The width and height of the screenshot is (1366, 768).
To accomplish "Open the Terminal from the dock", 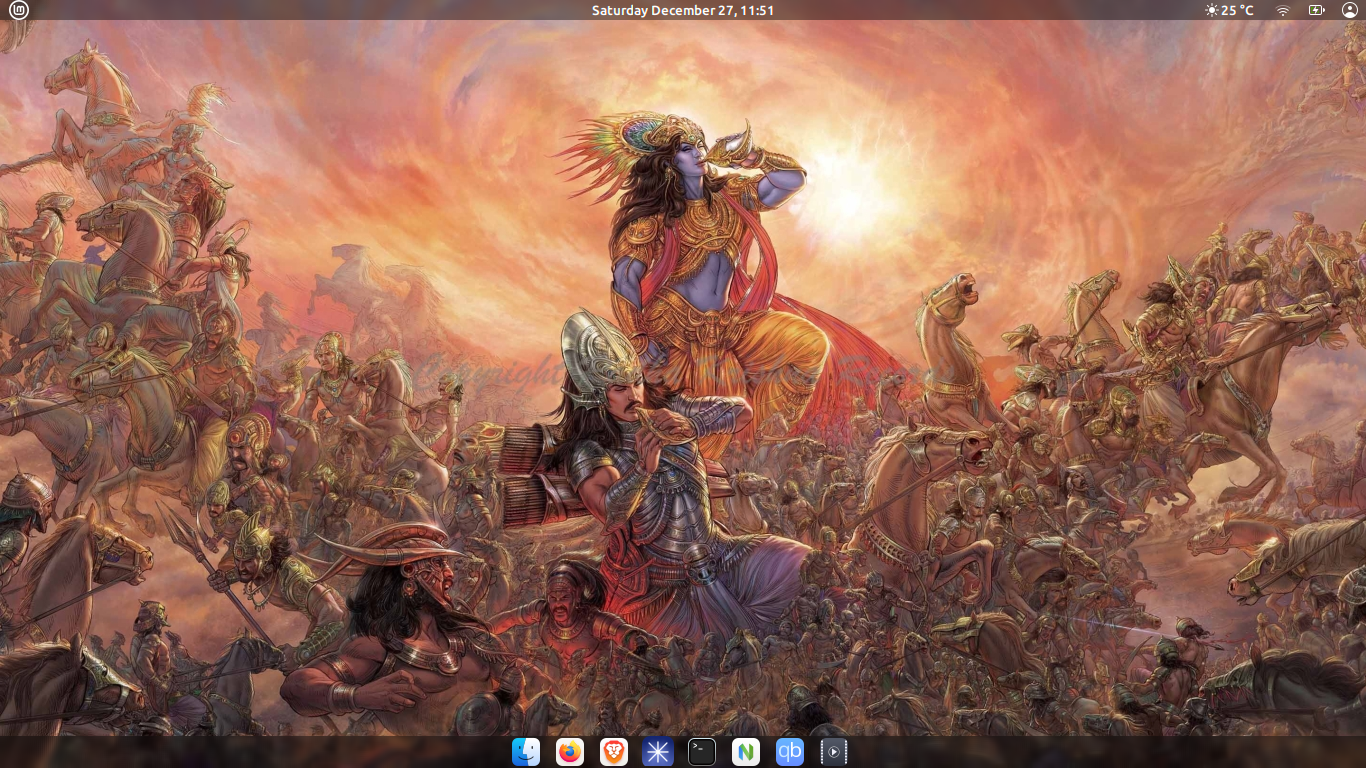I will pos(702,752).
